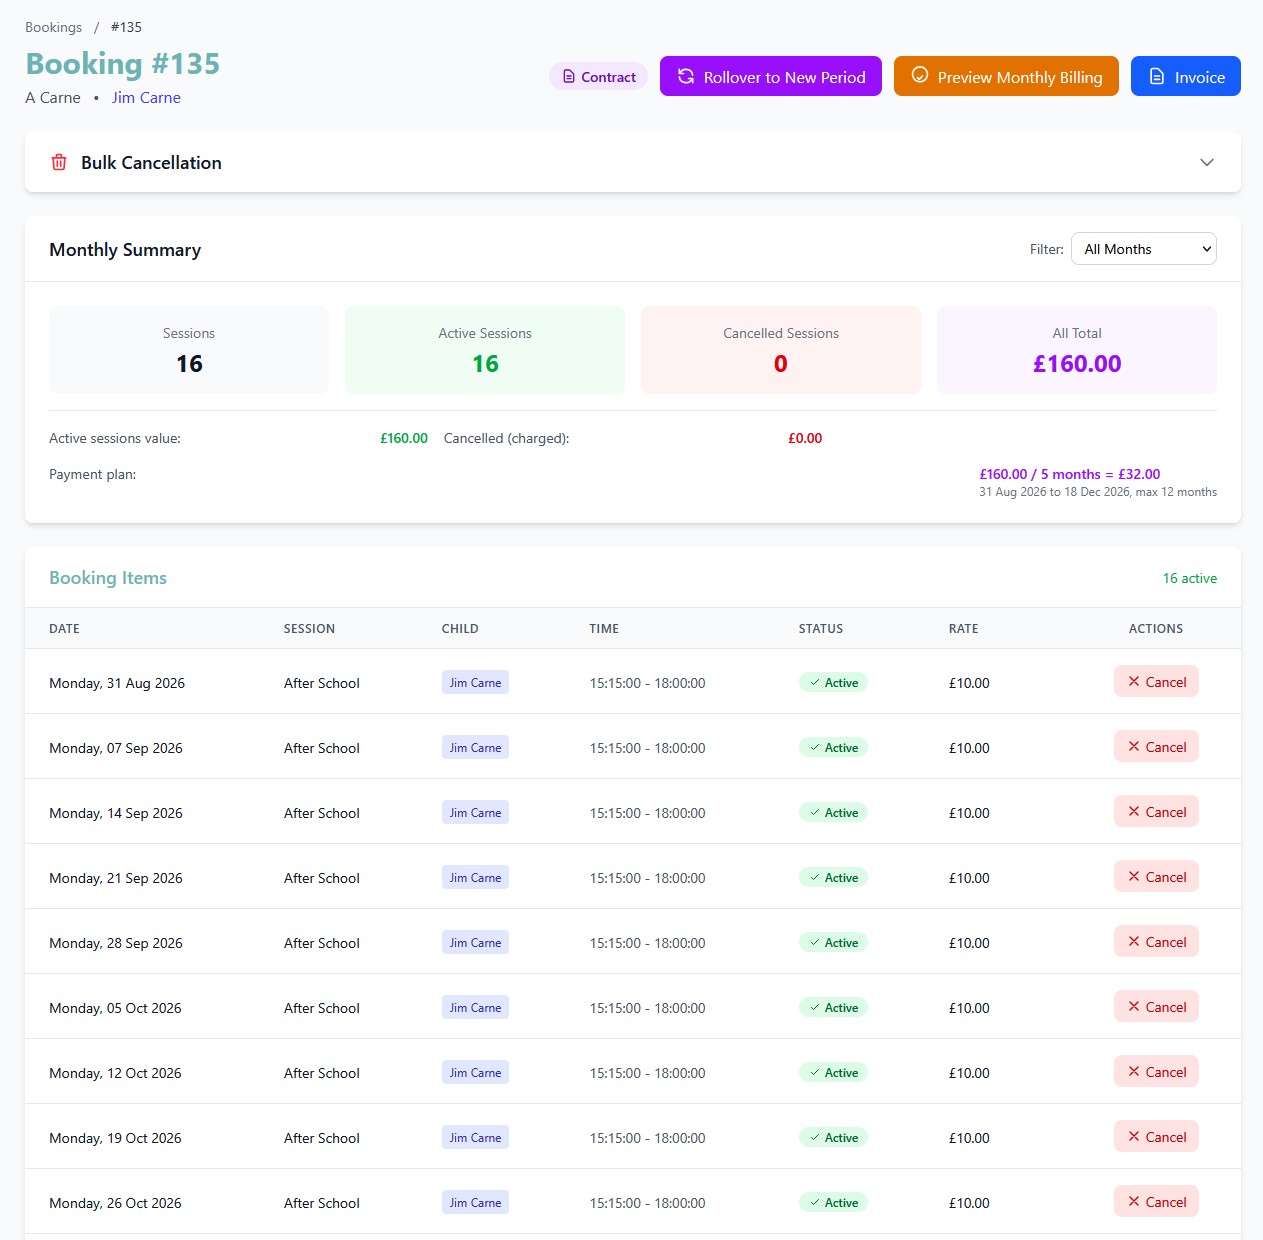The width and height of the screenshot is (1263, 1240).
Task: Click the SESSION column header
Action: [x=309, y=629]
